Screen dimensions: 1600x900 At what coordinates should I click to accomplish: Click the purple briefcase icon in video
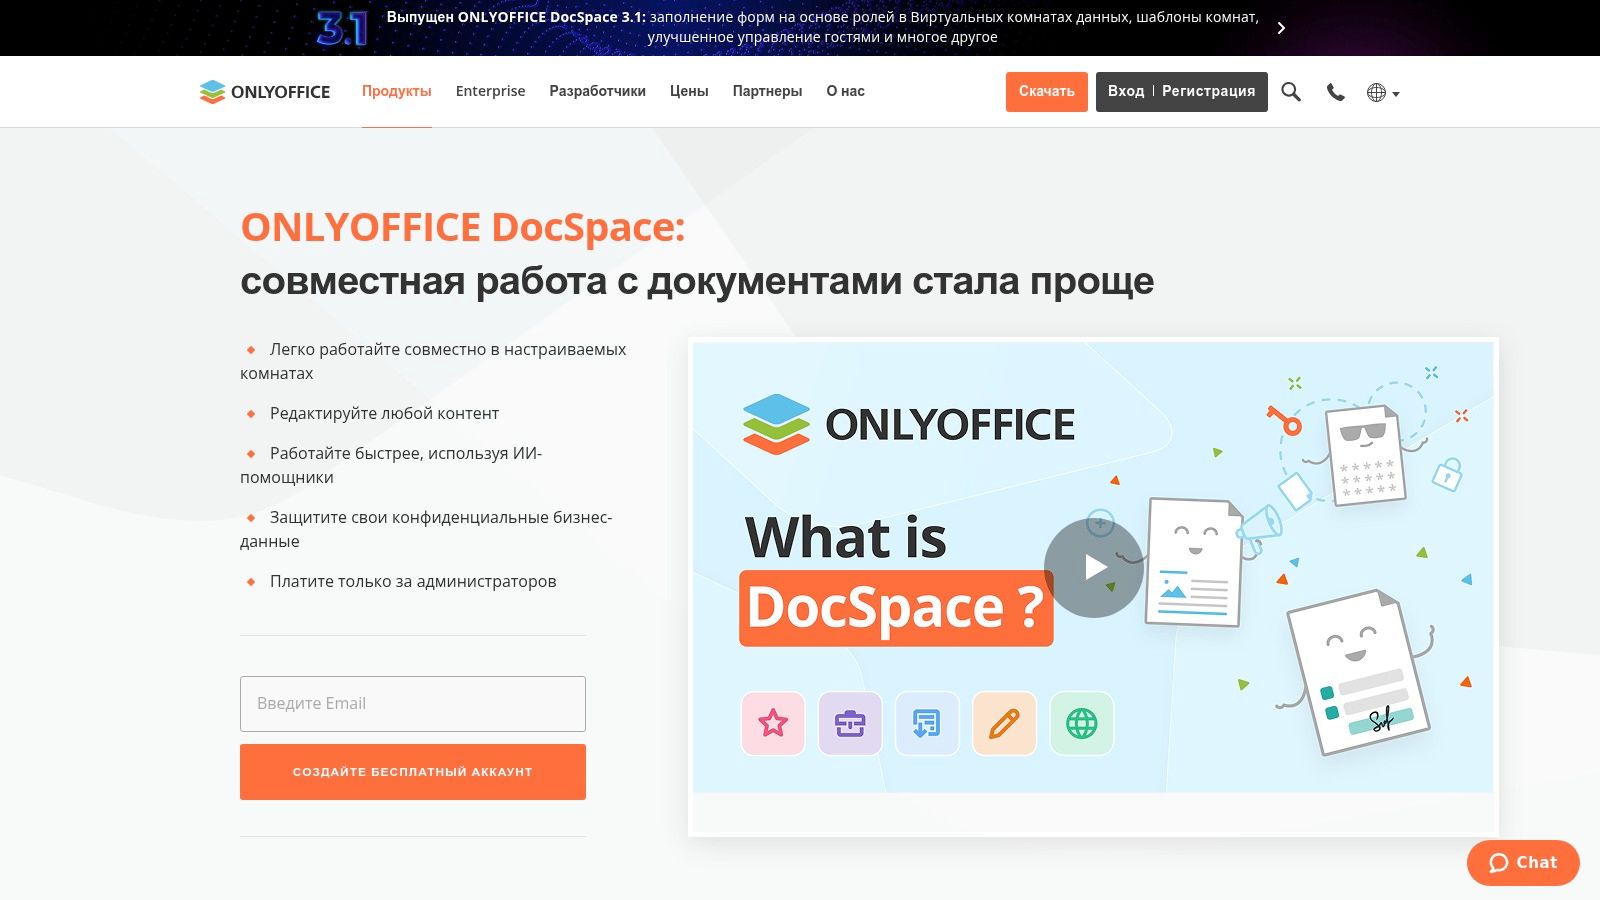tap(850, 723)
